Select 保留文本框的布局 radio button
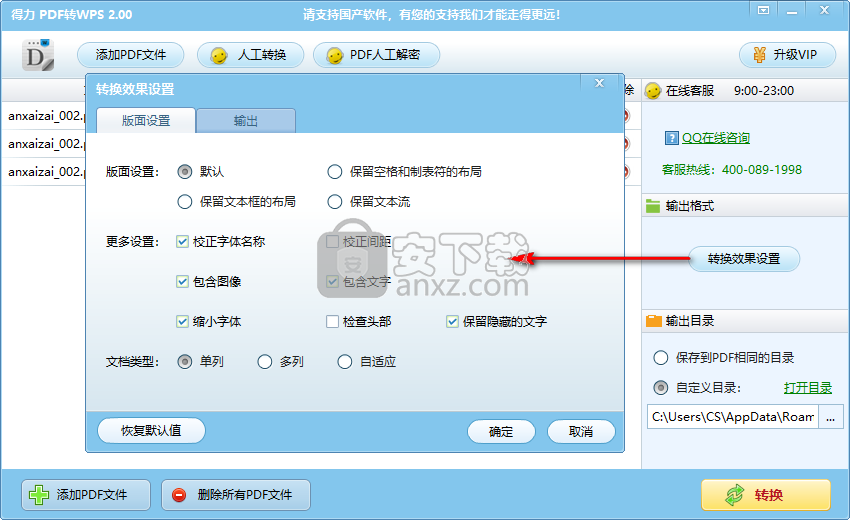850x520 pixels. click(x=185, y=202)
